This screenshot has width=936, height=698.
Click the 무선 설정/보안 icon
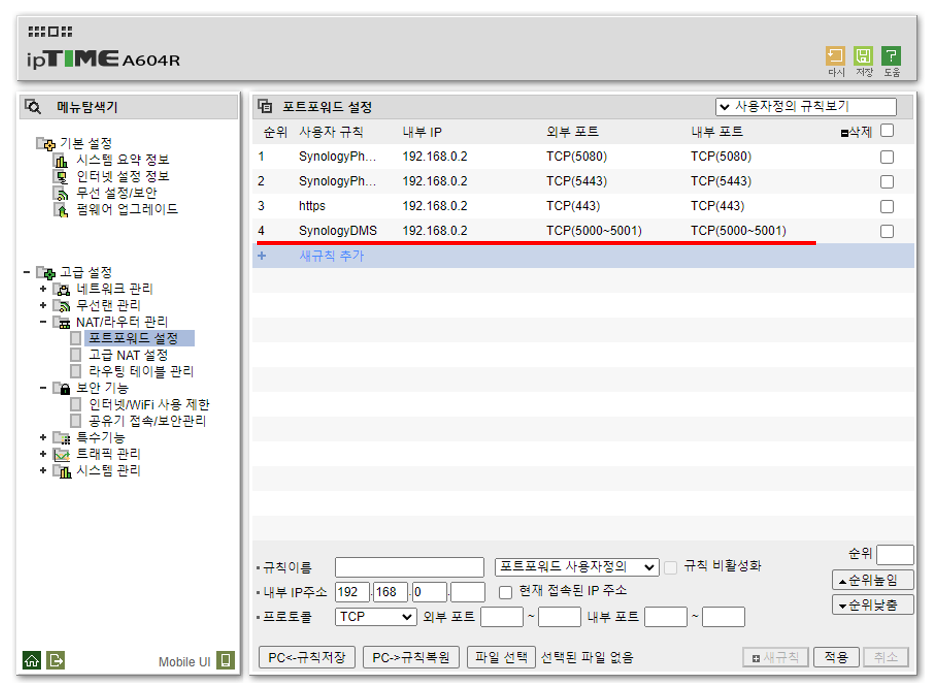click(60, 193)
